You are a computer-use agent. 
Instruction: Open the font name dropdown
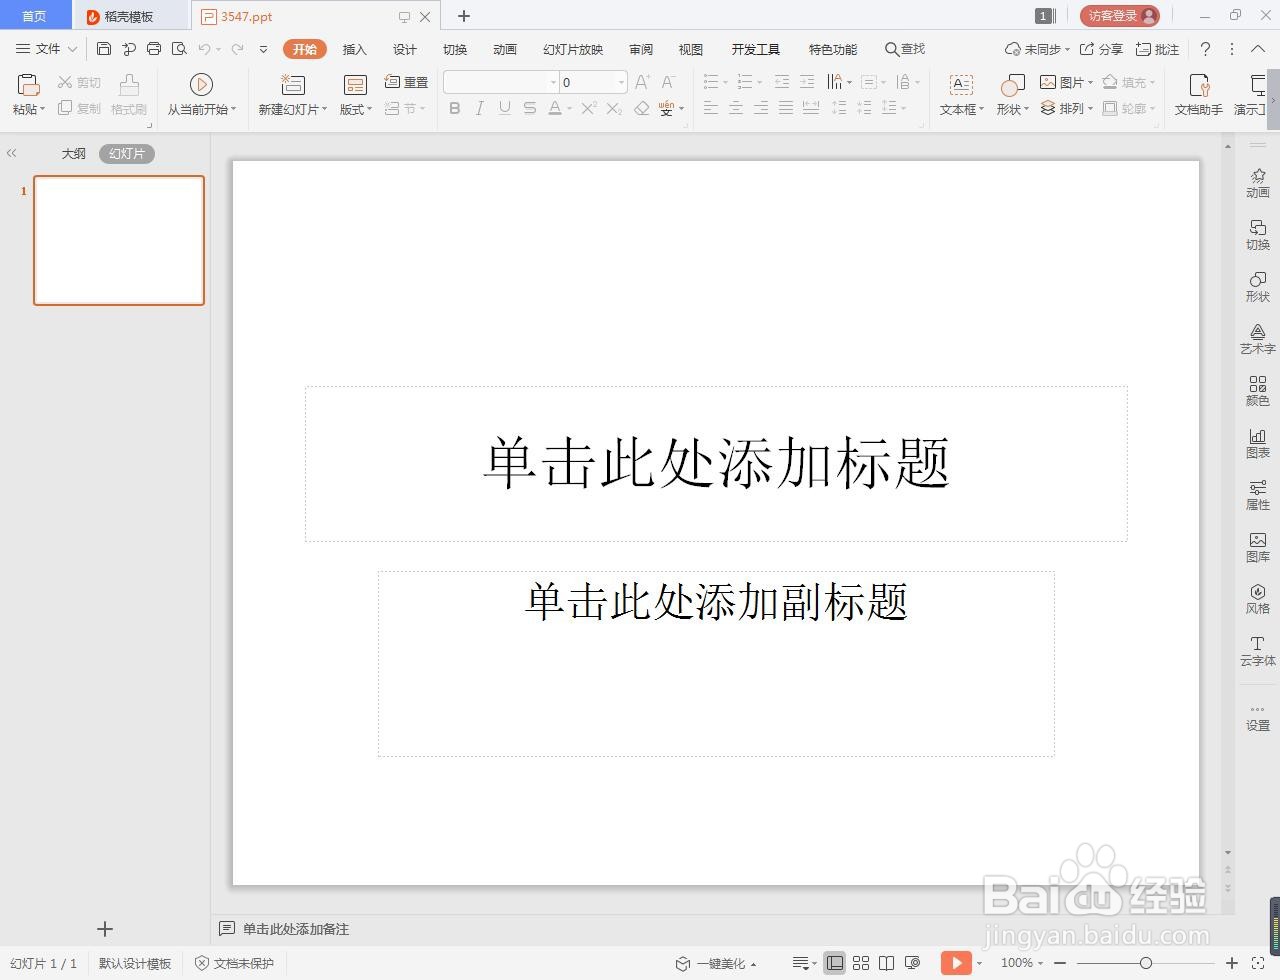click(553, 82)
